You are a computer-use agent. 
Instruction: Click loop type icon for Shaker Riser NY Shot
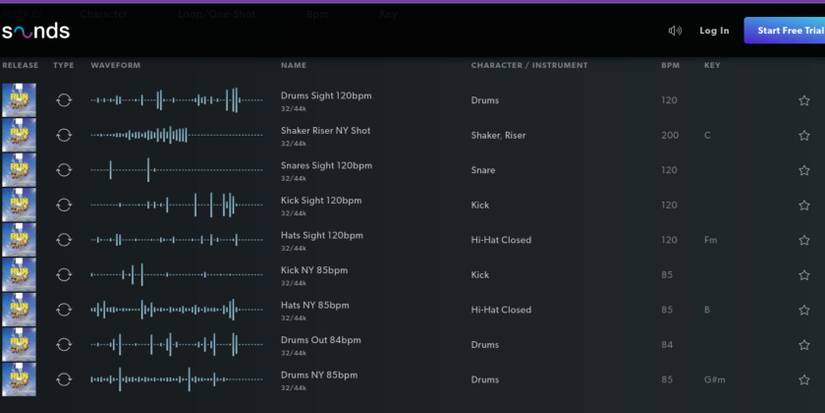pos(64,135)
